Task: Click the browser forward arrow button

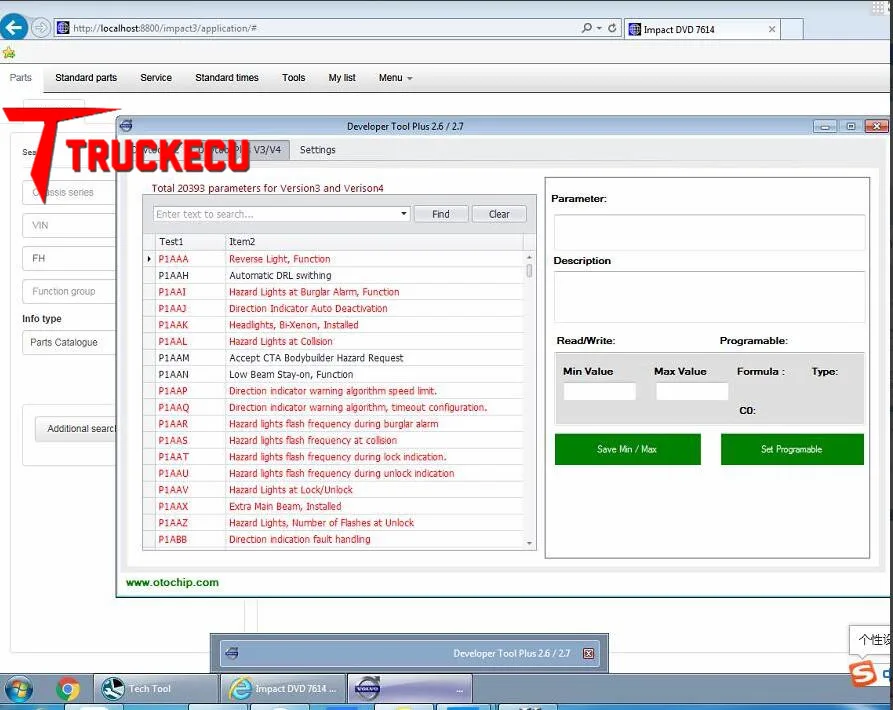Action: [x=41, y=27]
